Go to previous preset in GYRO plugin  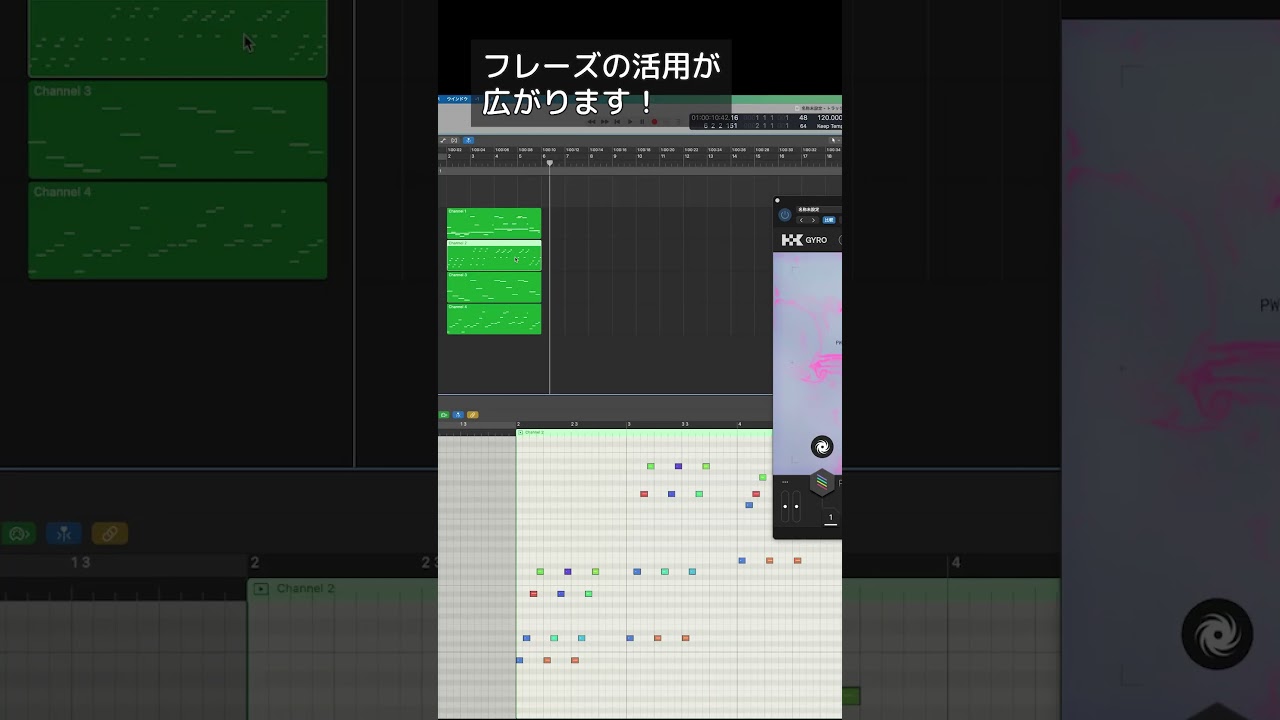(801, 220)
